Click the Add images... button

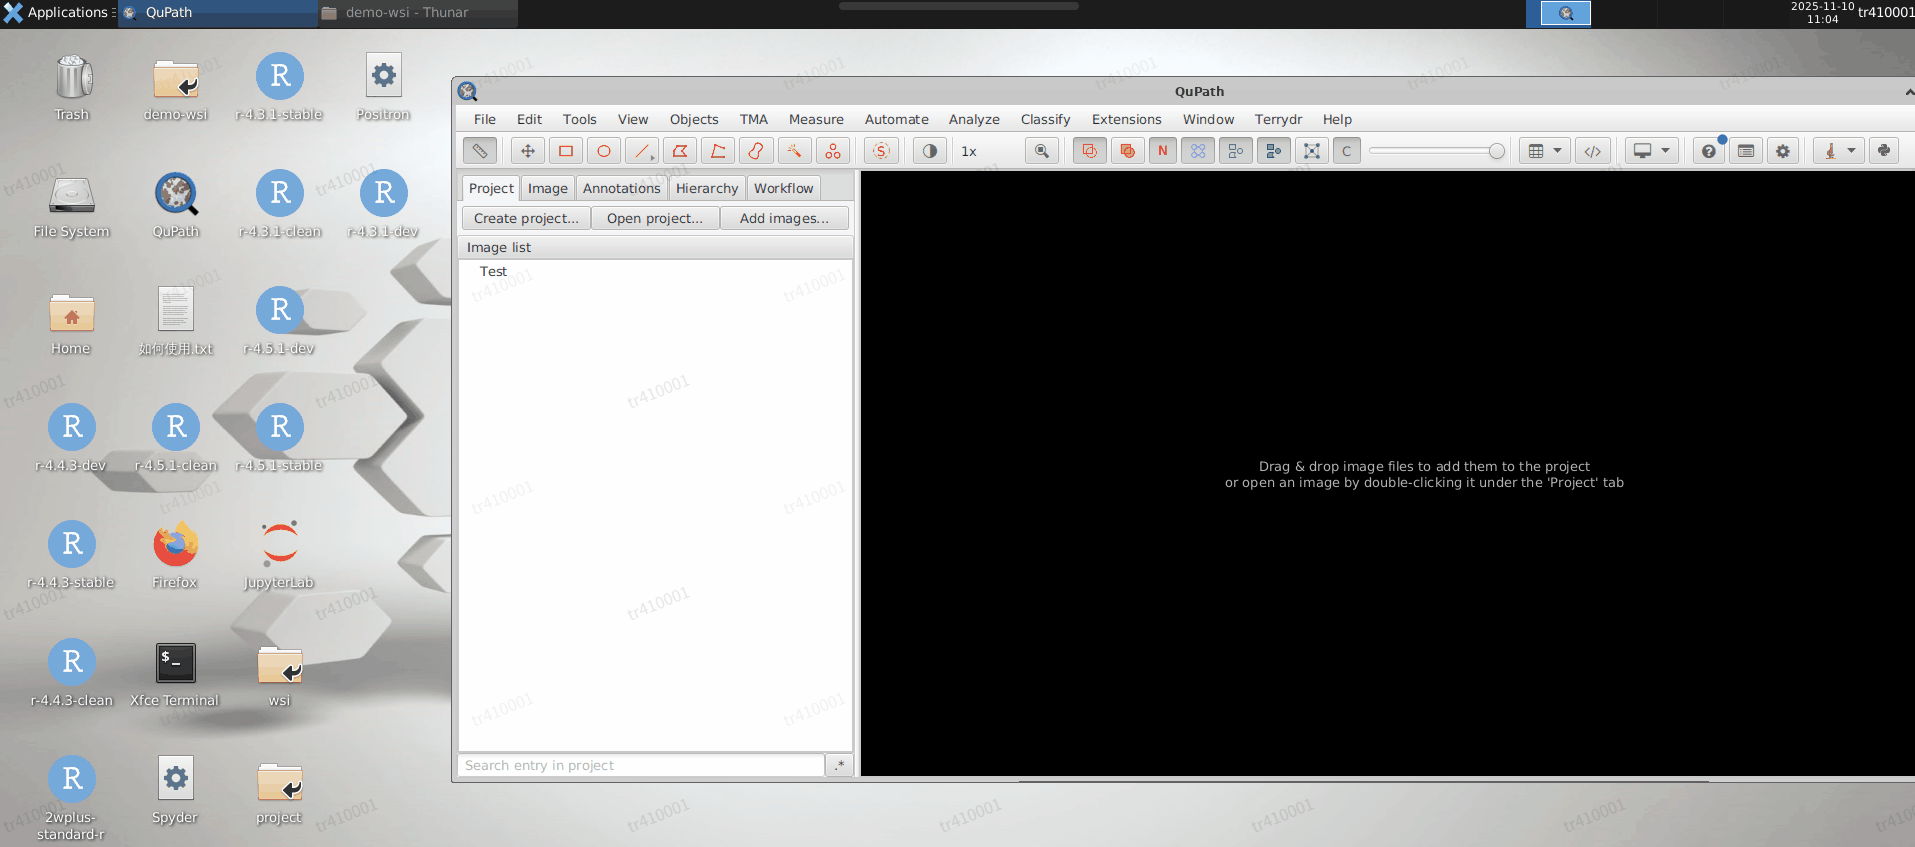tap(784, 218)
